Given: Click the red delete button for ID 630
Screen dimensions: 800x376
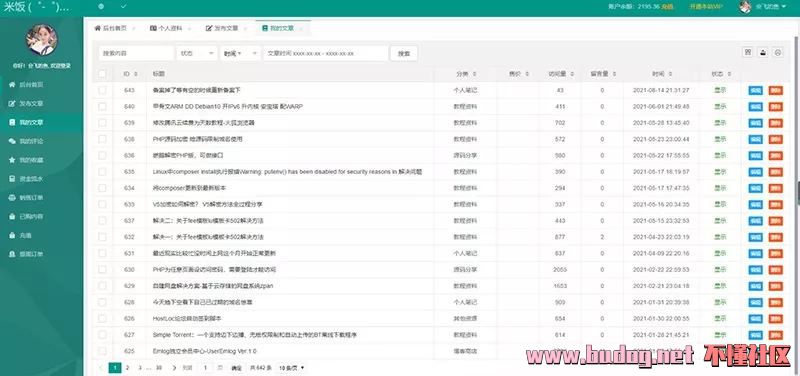Looking at the screenshot, I should [776, 269].
